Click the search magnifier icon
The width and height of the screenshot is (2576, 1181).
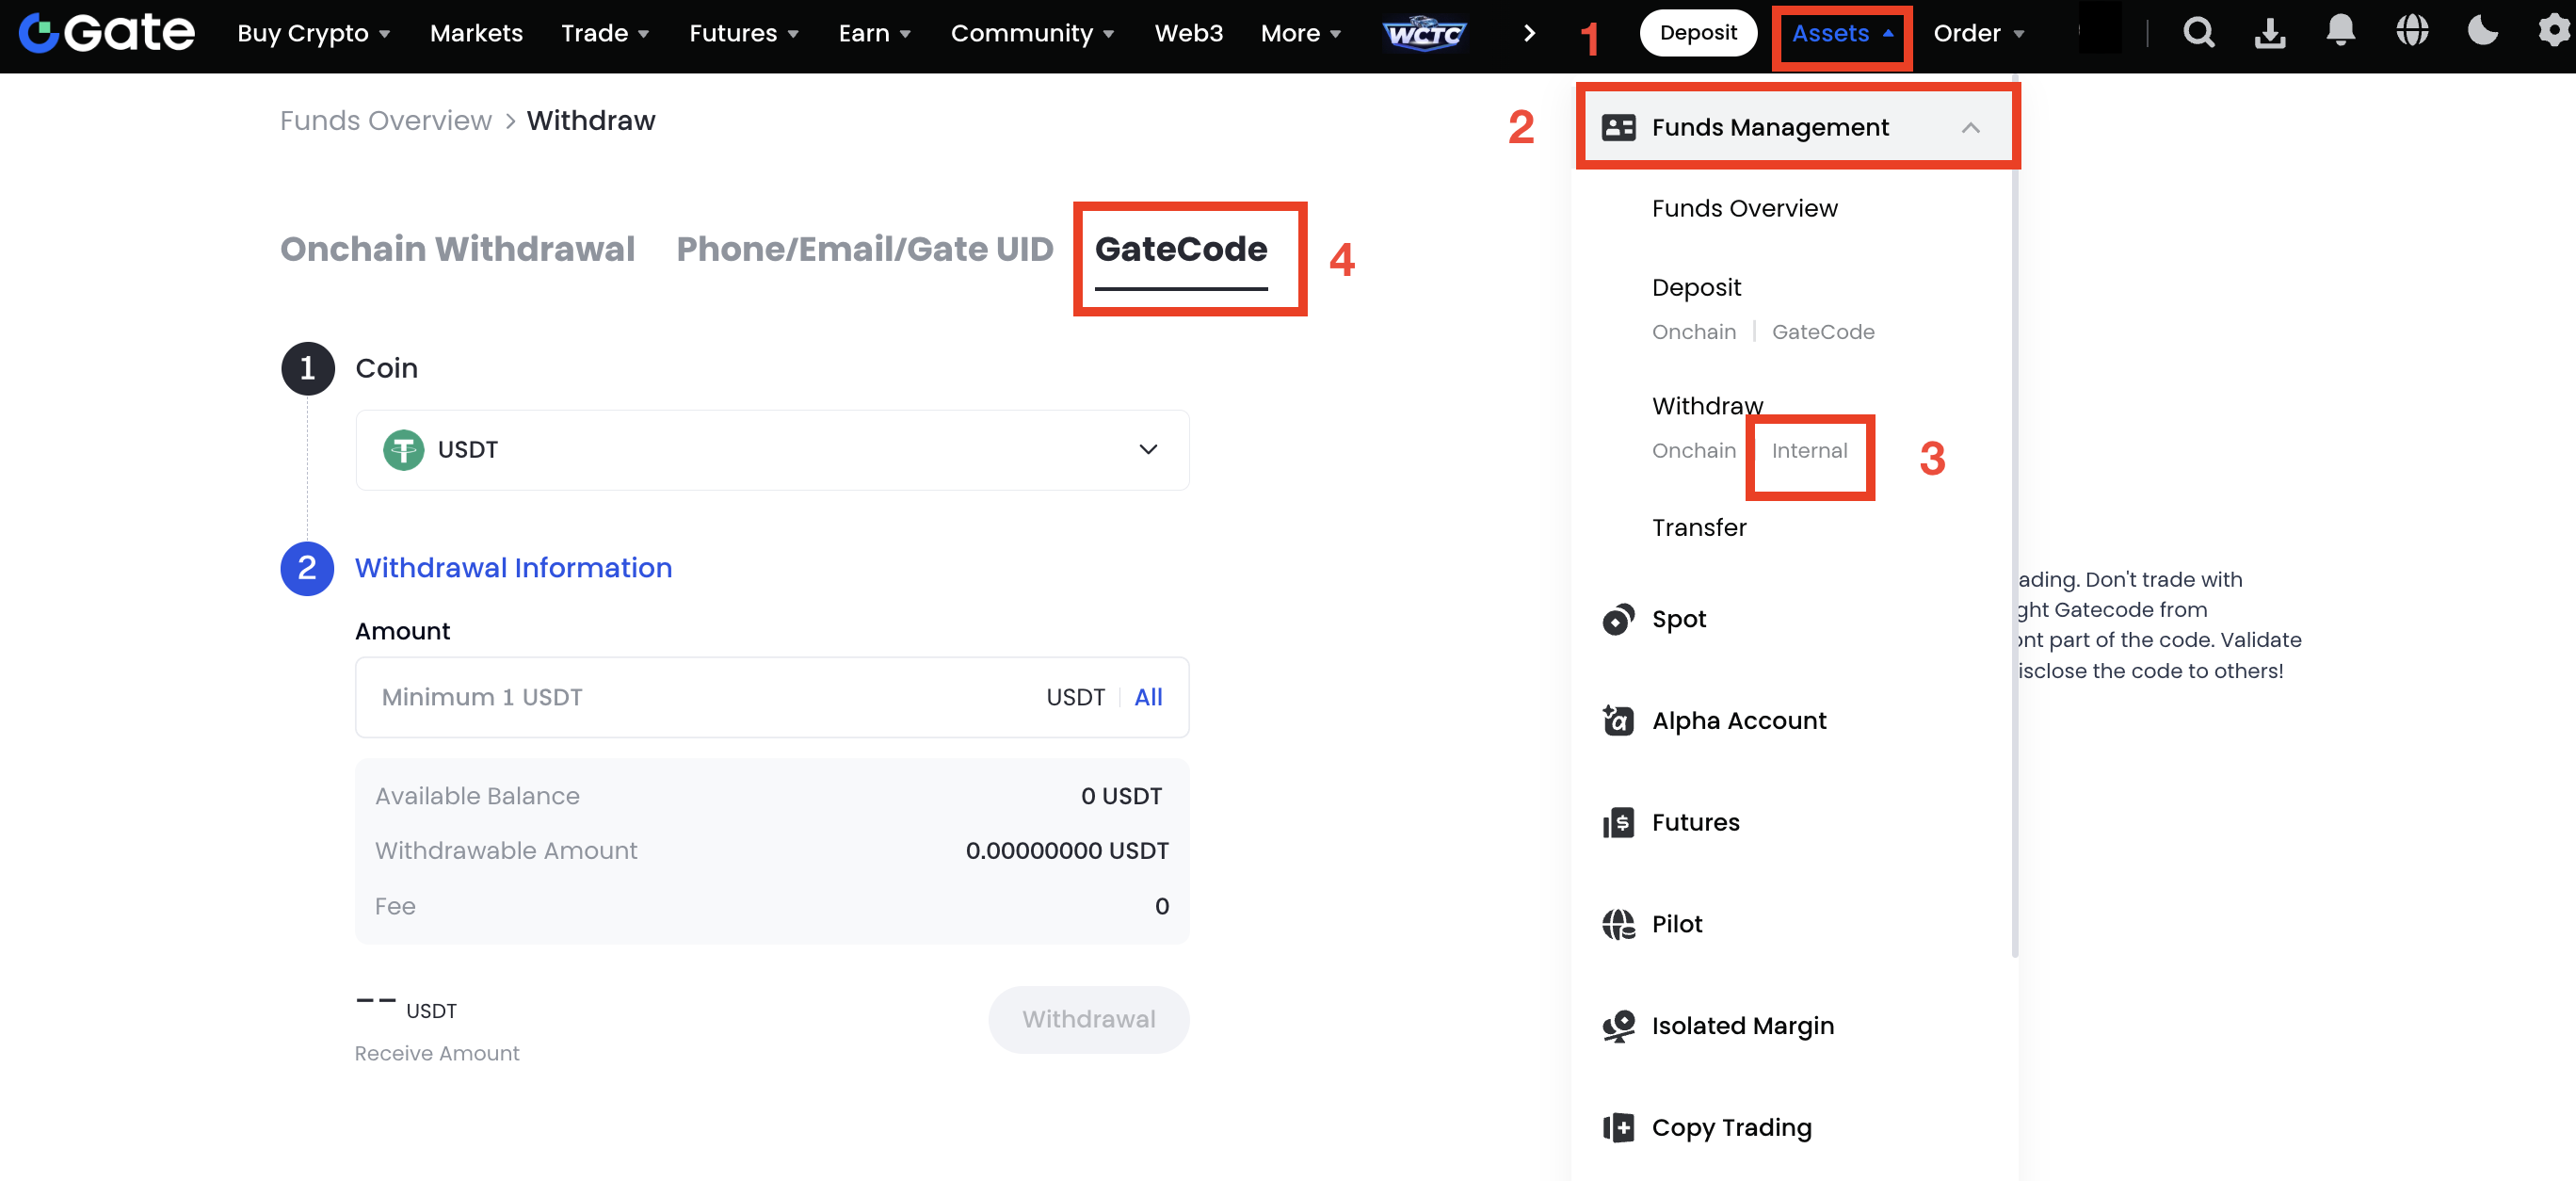[2198, 33]
